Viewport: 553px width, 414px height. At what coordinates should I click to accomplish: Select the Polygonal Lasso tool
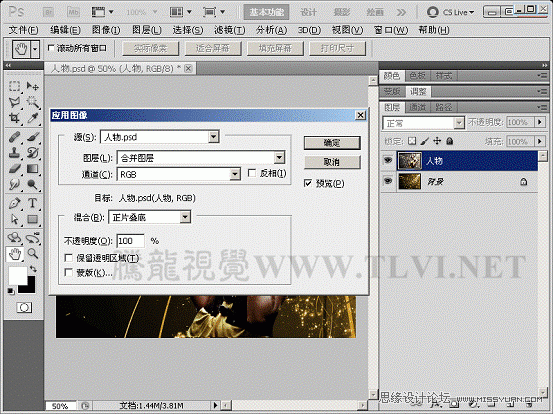(x=14, y=102)
